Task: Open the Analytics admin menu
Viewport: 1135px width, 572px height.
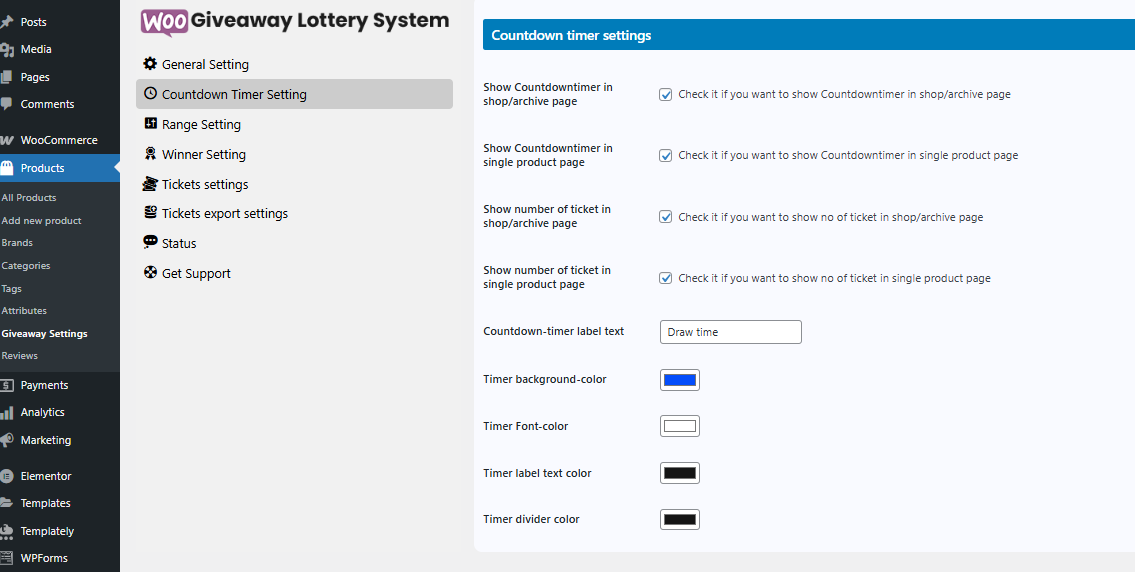Action: (x=42, y=412)
